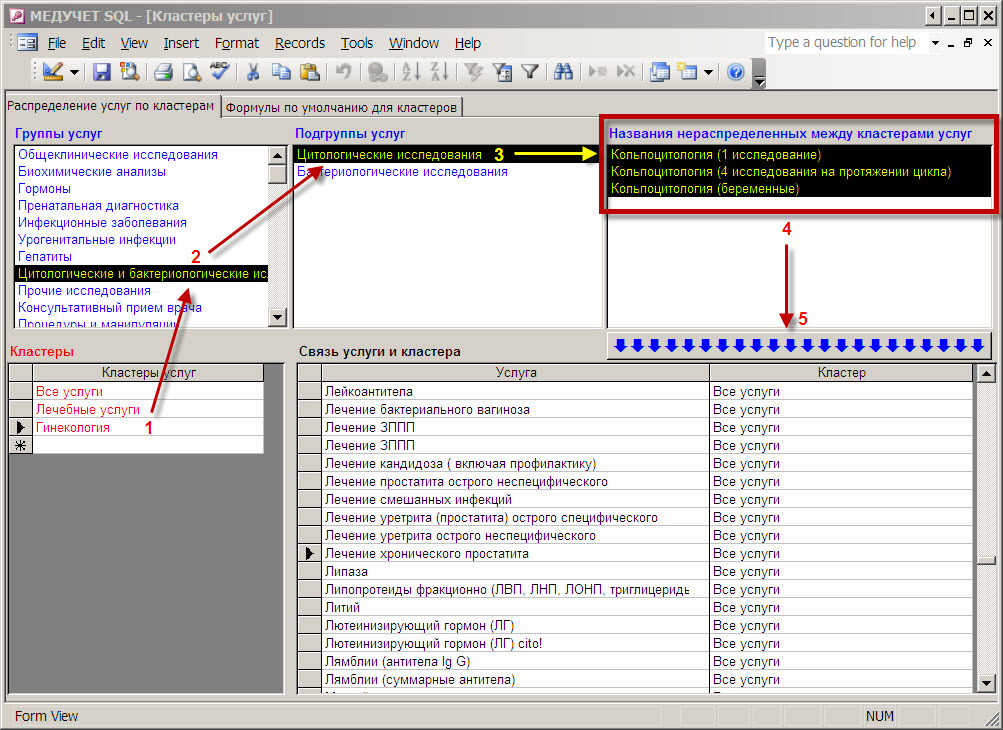Sort records ascending with the A-Z icon
This screenshot has width=1003, height=730.
pyautogui.click(x=410, y=72)
